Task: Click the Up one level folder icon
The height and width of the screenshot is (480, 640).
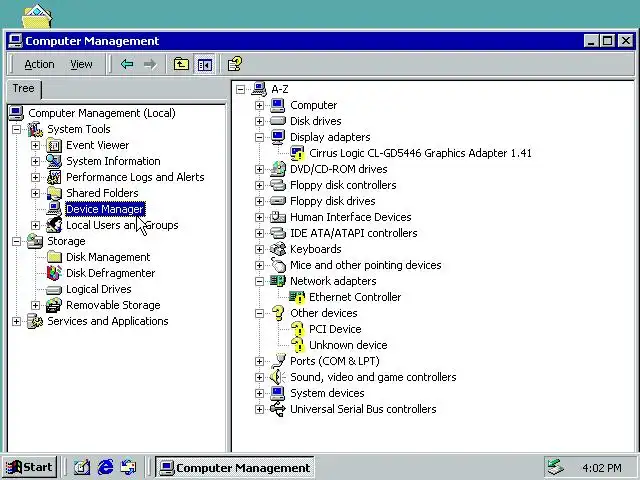Action: point(181,64)
